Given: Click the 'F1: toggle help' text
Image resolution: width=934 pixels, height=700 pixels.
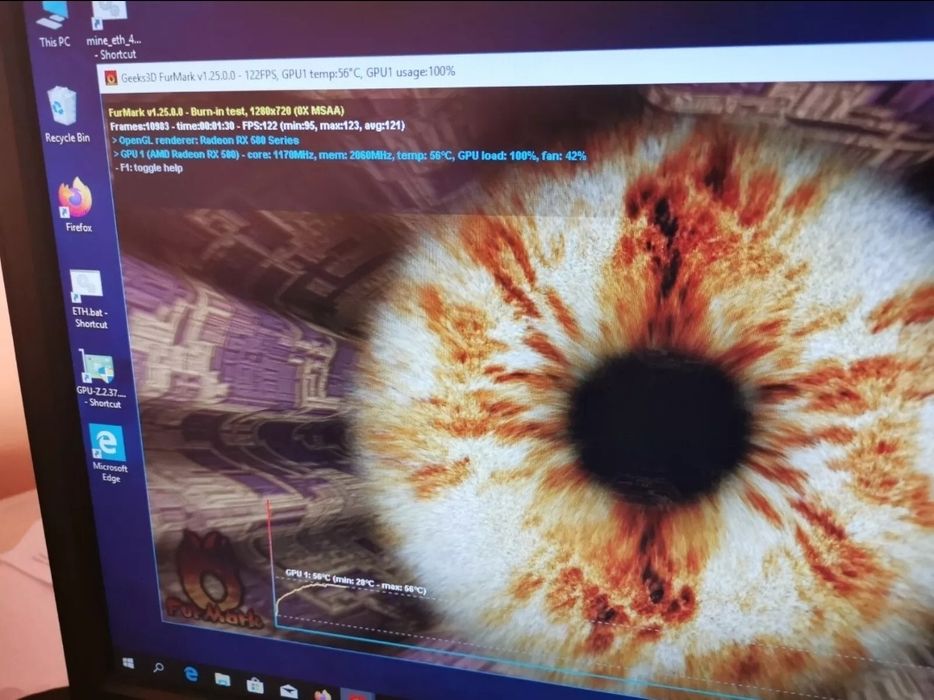Looking at the screenshot, I should 149,168.
